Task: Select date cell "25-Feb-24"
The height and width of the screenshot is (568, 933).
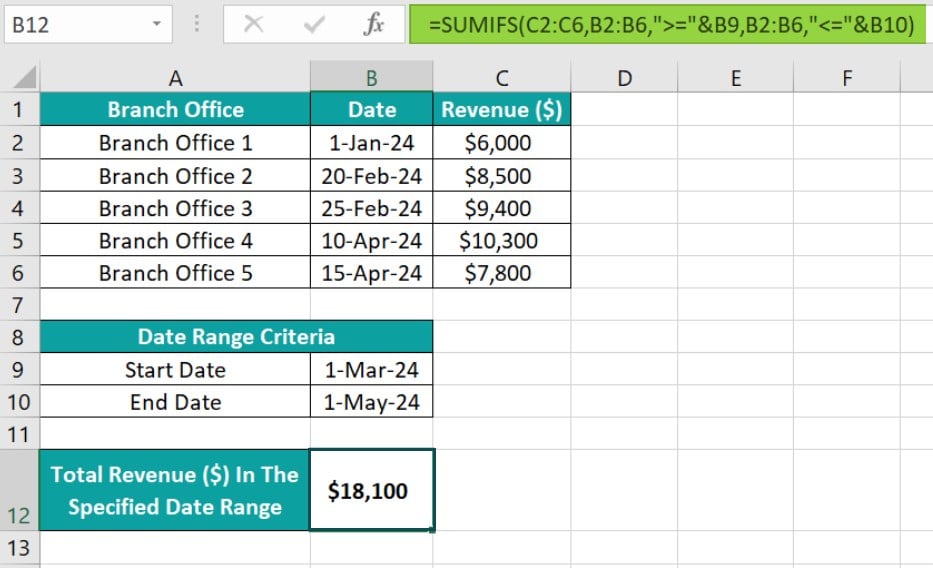Action: [371, 208]
